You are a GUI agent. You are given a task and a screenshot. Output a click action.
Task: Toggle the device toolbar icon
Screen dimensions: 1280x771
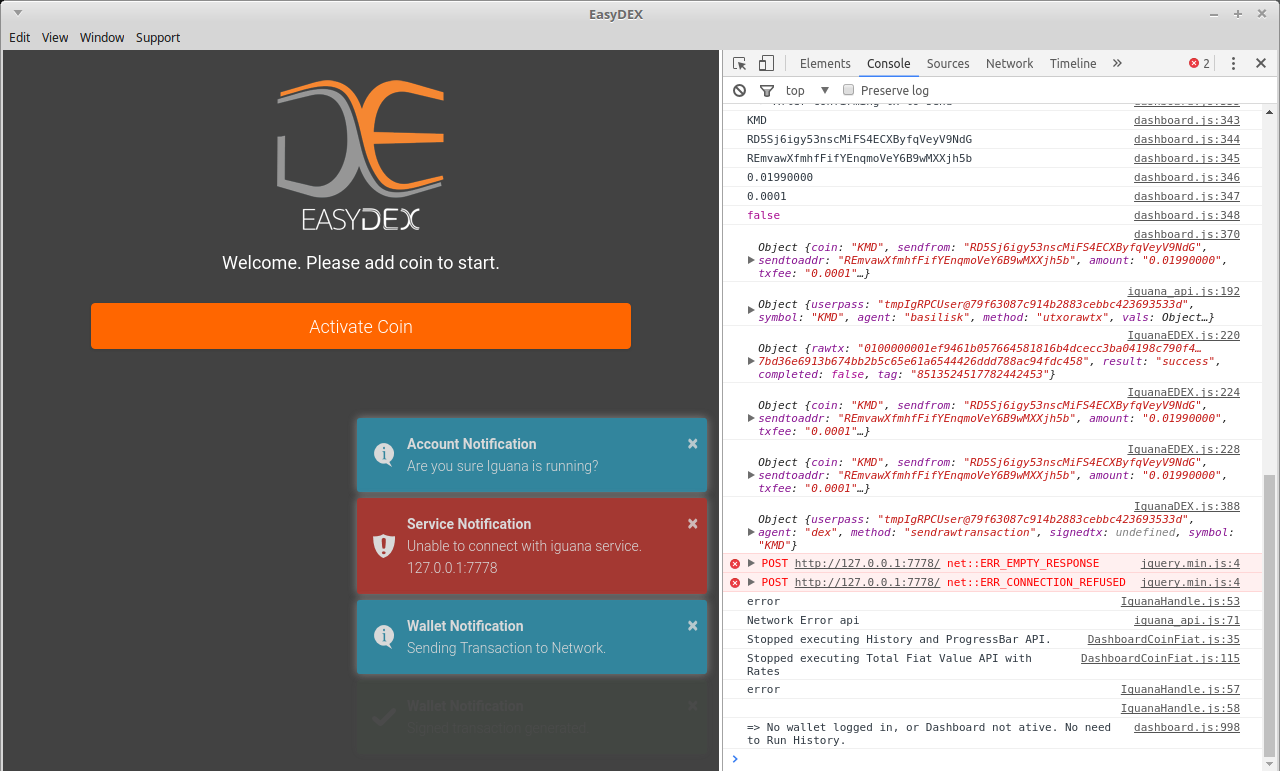click(766, 63)
